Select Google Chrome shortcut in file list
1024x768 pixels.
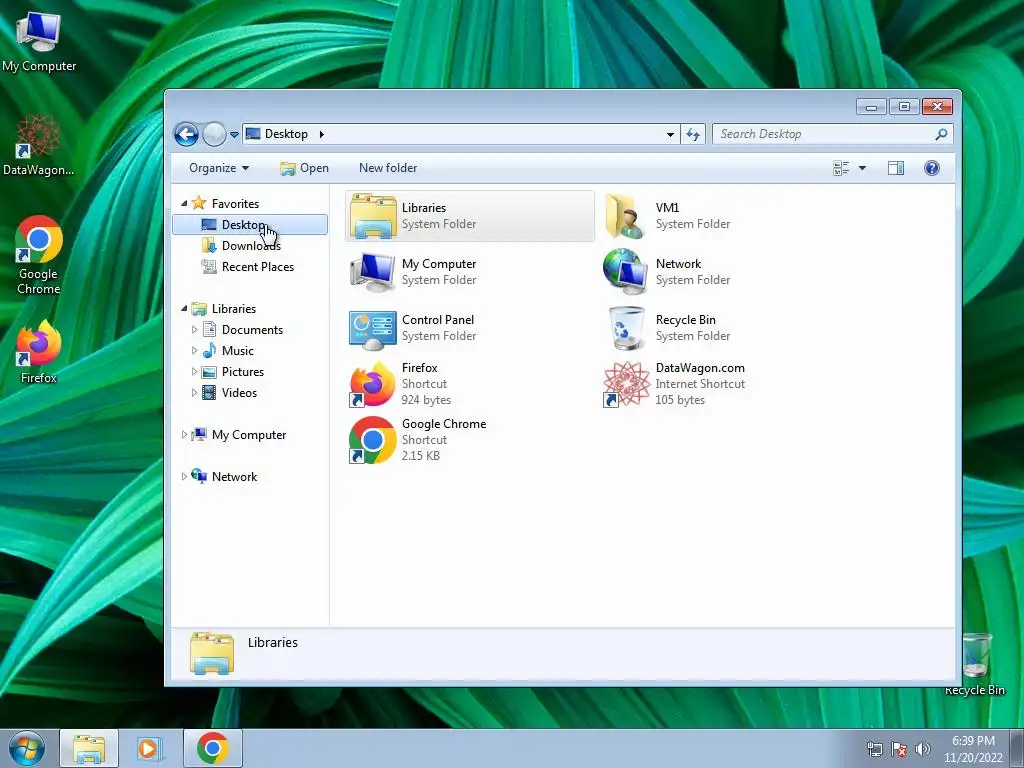pyautogui.click(x=372, y=440)
